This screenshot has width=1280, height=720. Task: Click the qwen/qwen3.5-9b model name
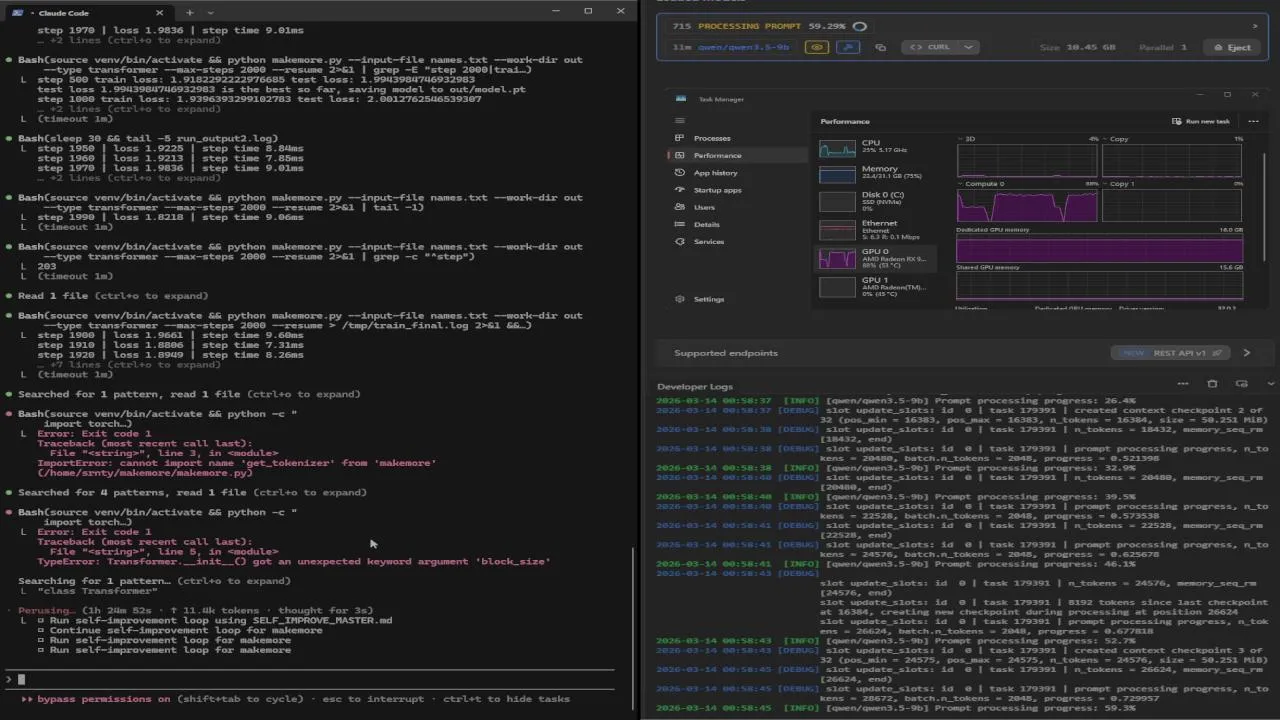click(x=745, y=47)
